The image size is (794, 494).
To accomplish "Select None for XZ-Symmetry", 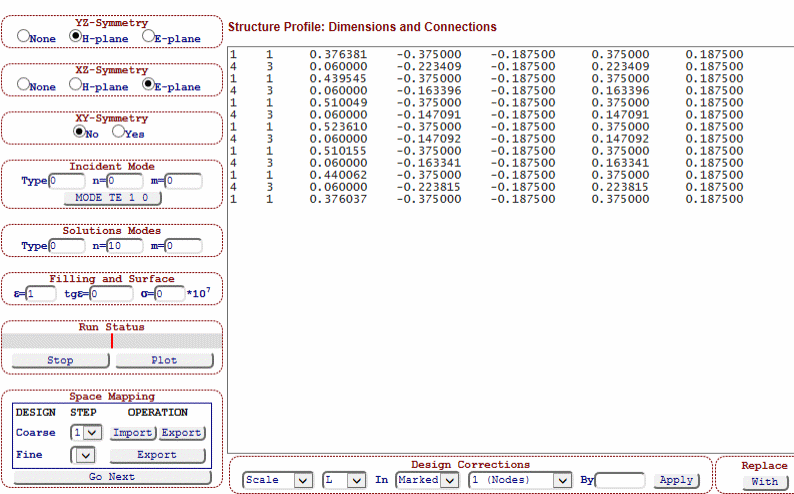I will click(23, 85).
